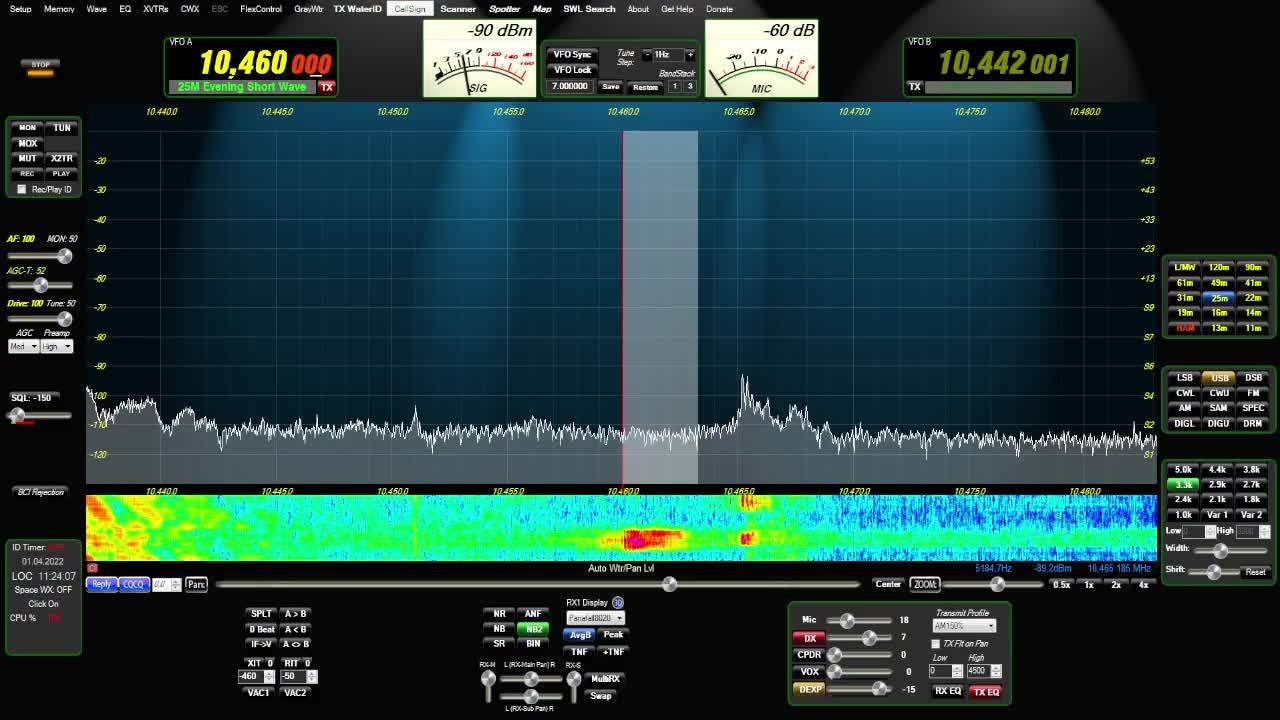
Task: Click the Center pan button
Action: [888, 584]
